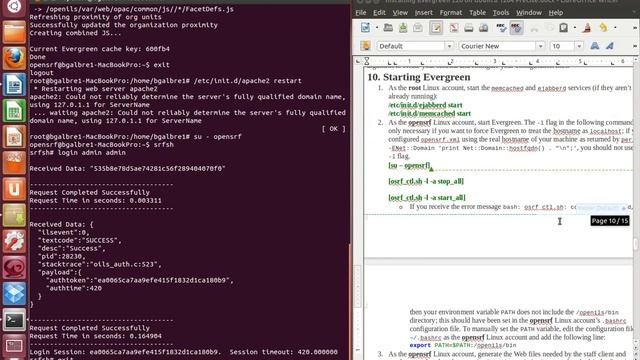Click the Print icon in Writer toolbar
The width and height of the screenshot is (640, 360).
click(x=469, y=28)
